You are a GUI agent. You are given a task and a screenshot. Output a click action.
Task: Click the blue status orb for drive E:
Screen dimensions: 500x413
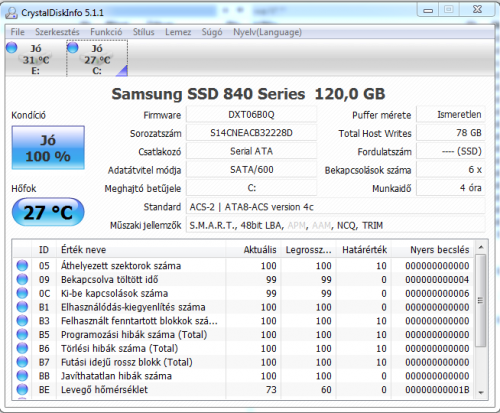click(12, 48)
